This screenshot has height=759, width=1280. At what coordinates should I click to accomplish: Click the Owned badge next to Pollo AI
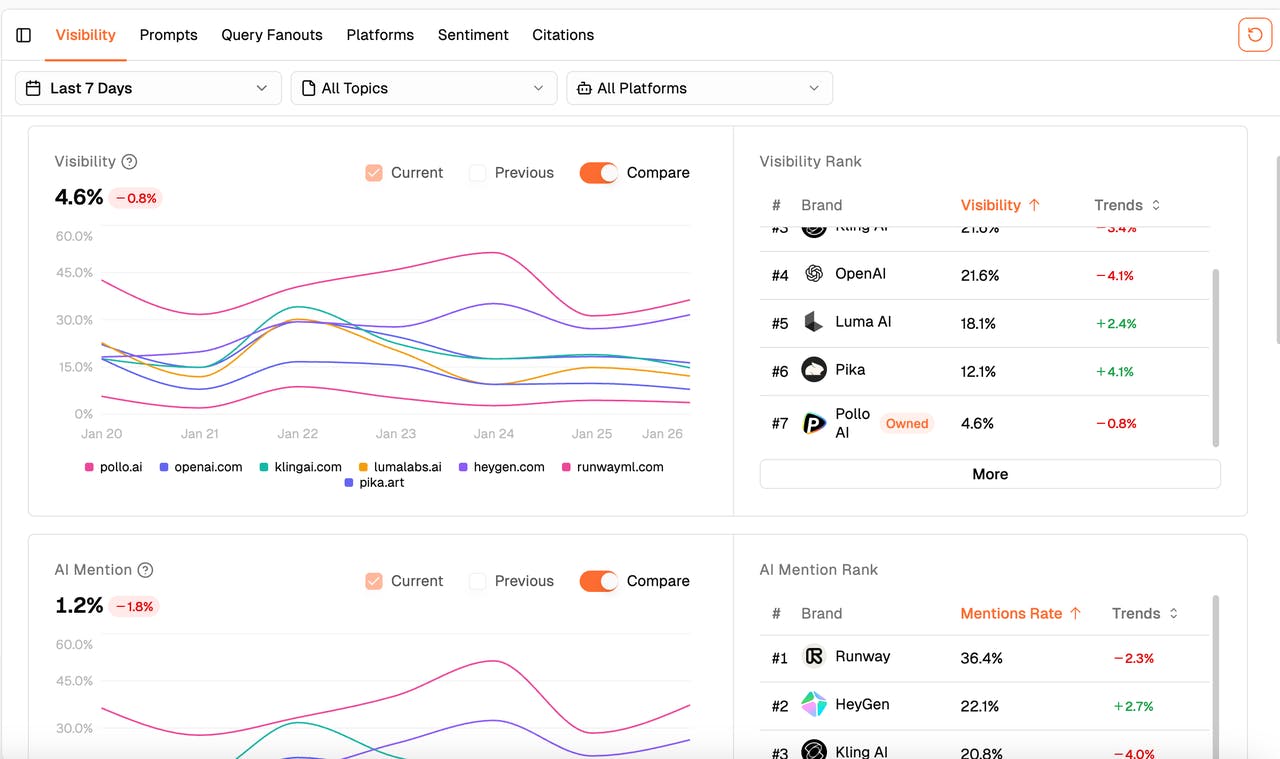pos(907,423)
